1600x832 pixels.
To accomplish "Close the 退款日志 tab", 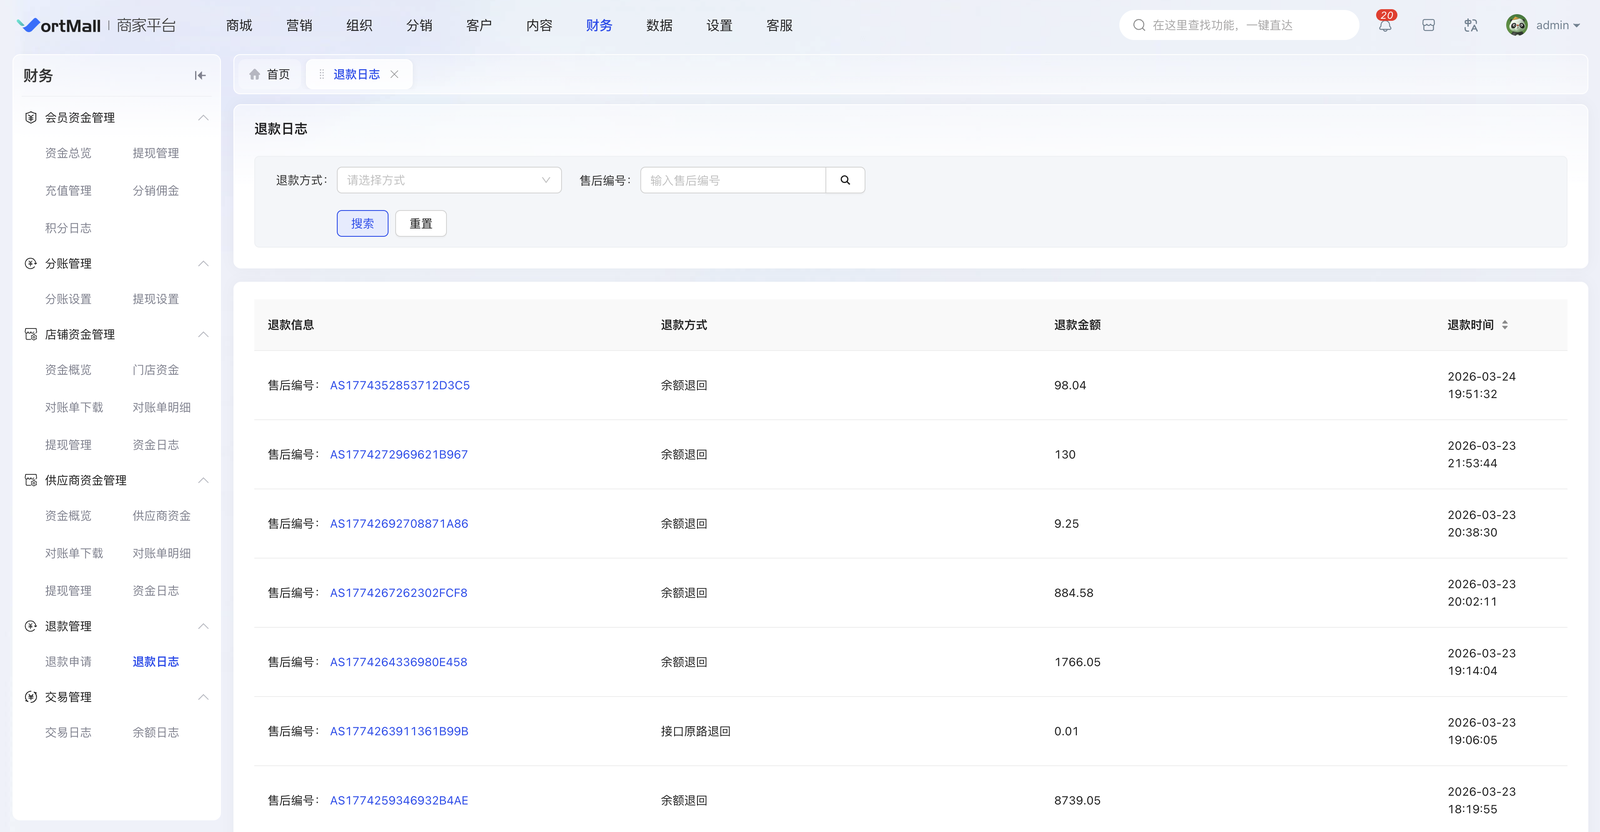I will (x=395, y=75).
